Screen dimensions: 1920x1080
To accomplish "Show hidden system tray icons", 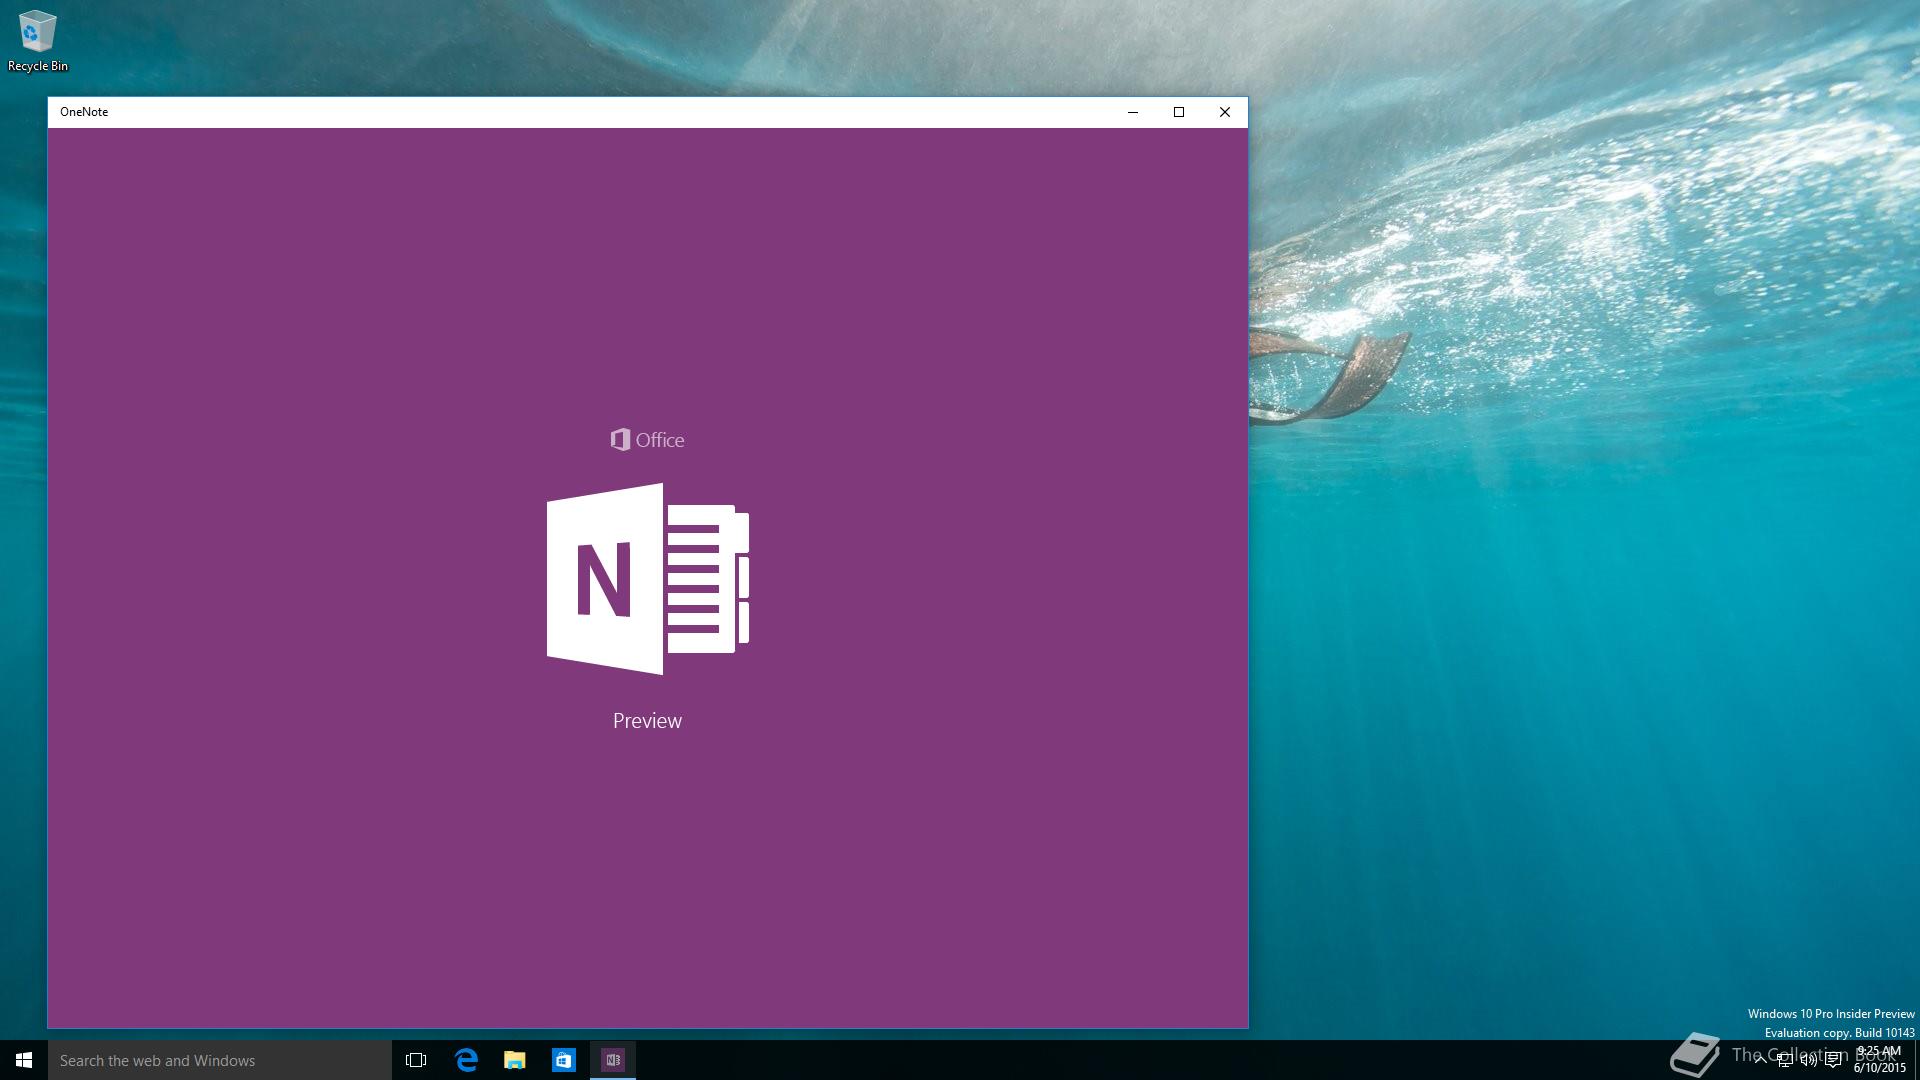I will 1760,1060.
